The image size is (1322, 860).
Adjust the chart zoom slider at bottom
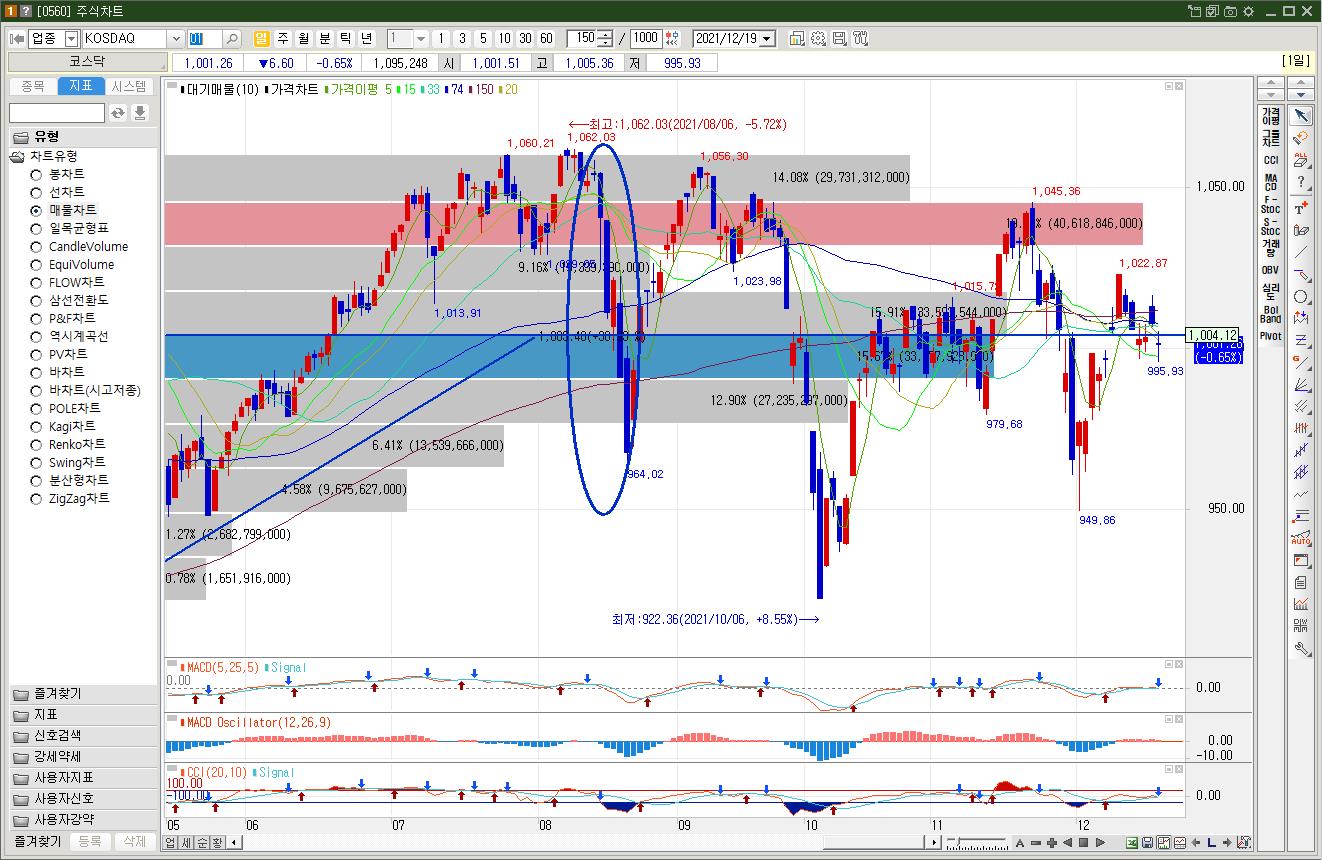point(958,842)
